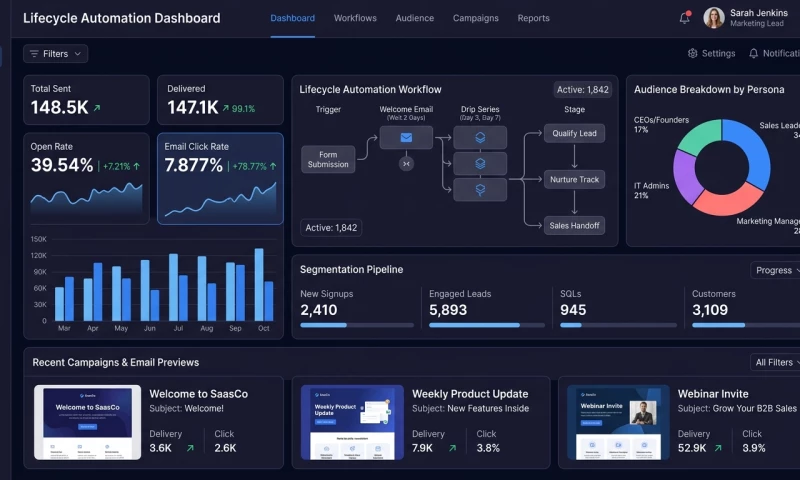The width and height of the screenshot is (800, 480).
Task: Select the red Marketing Managers donut segment
Action: [x=729, y=201]
